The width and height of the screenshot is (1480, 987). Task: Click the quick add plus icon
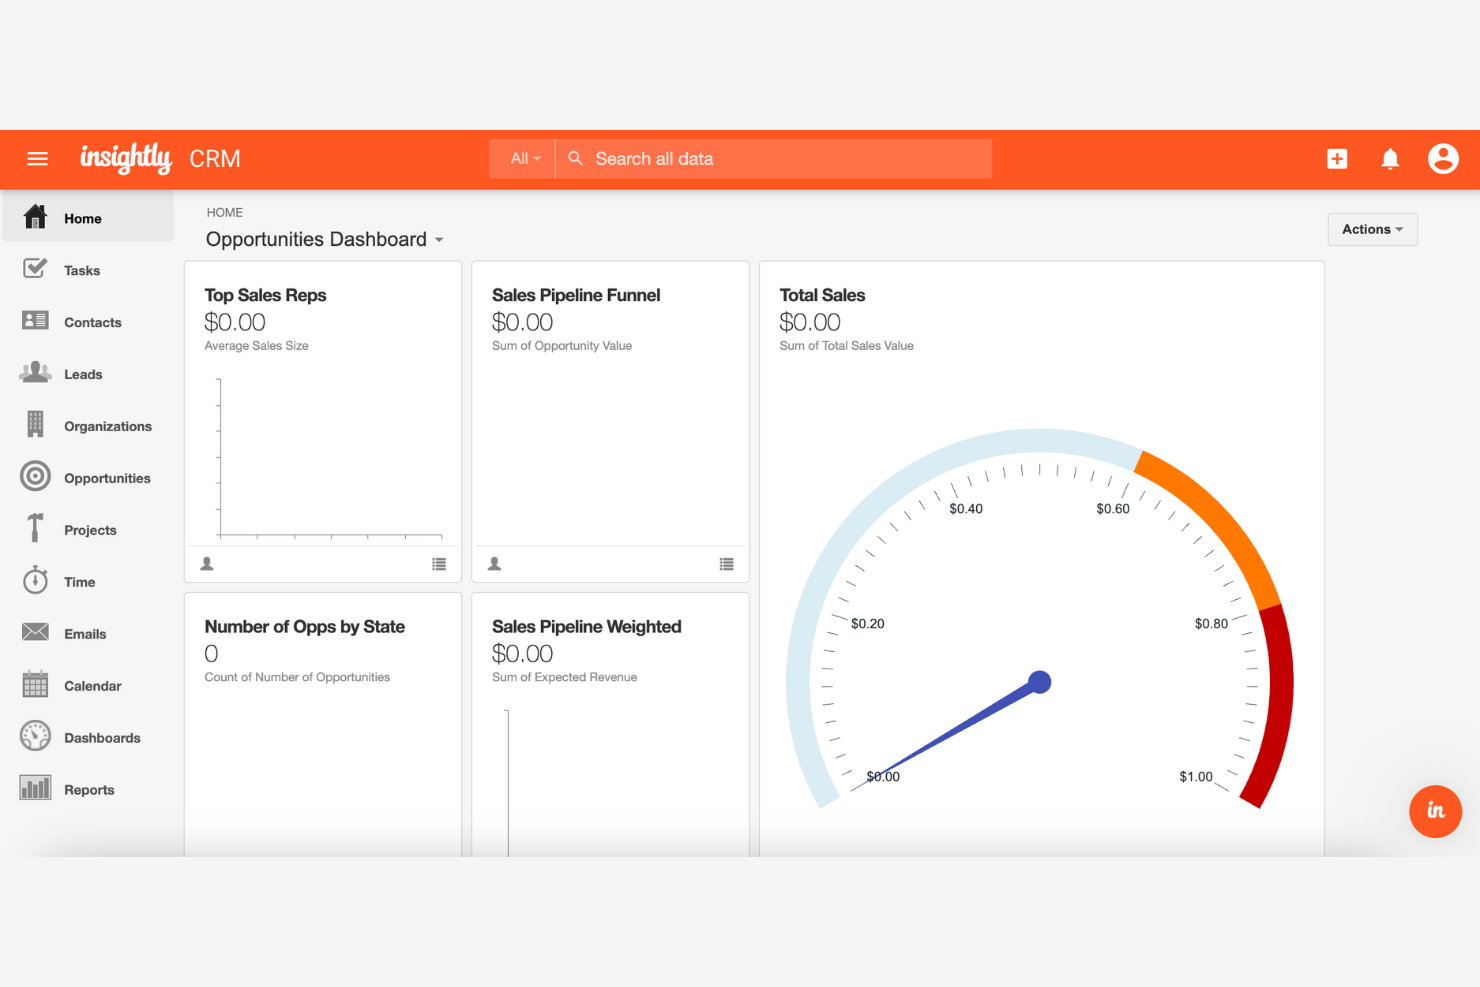(x=1337, y=159)
